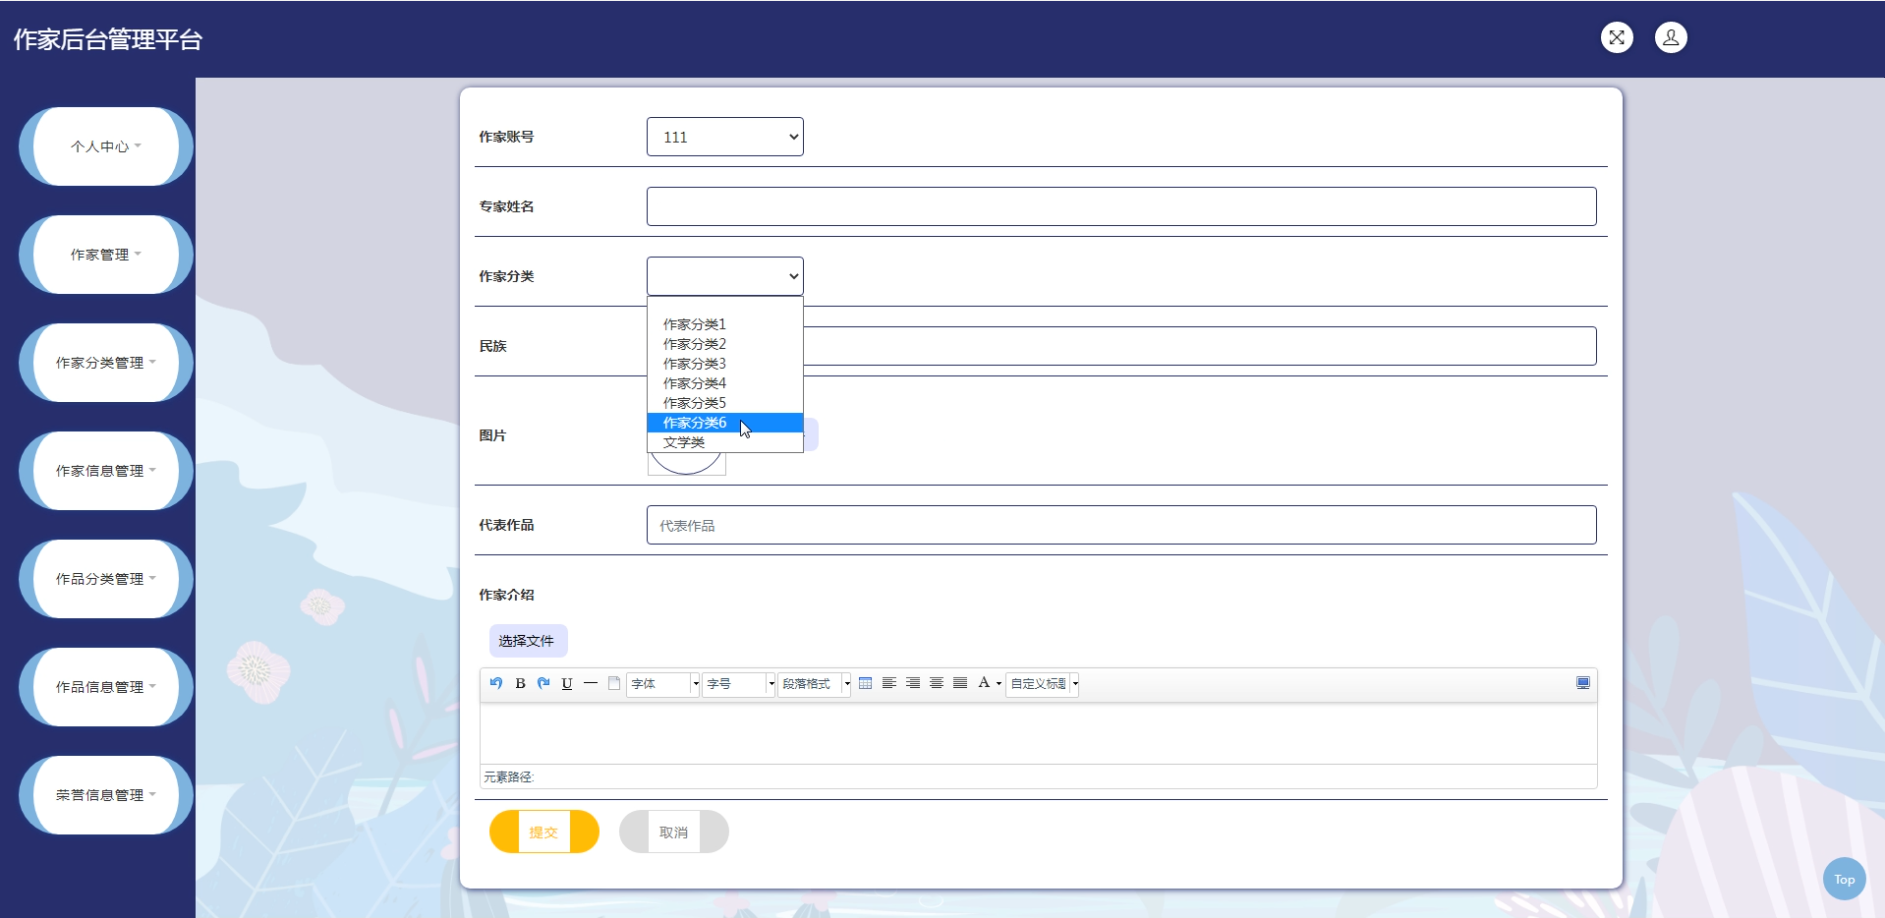Select option 文学类
The width and height of the screenshot is (1885, 918).
click(725, 442)
